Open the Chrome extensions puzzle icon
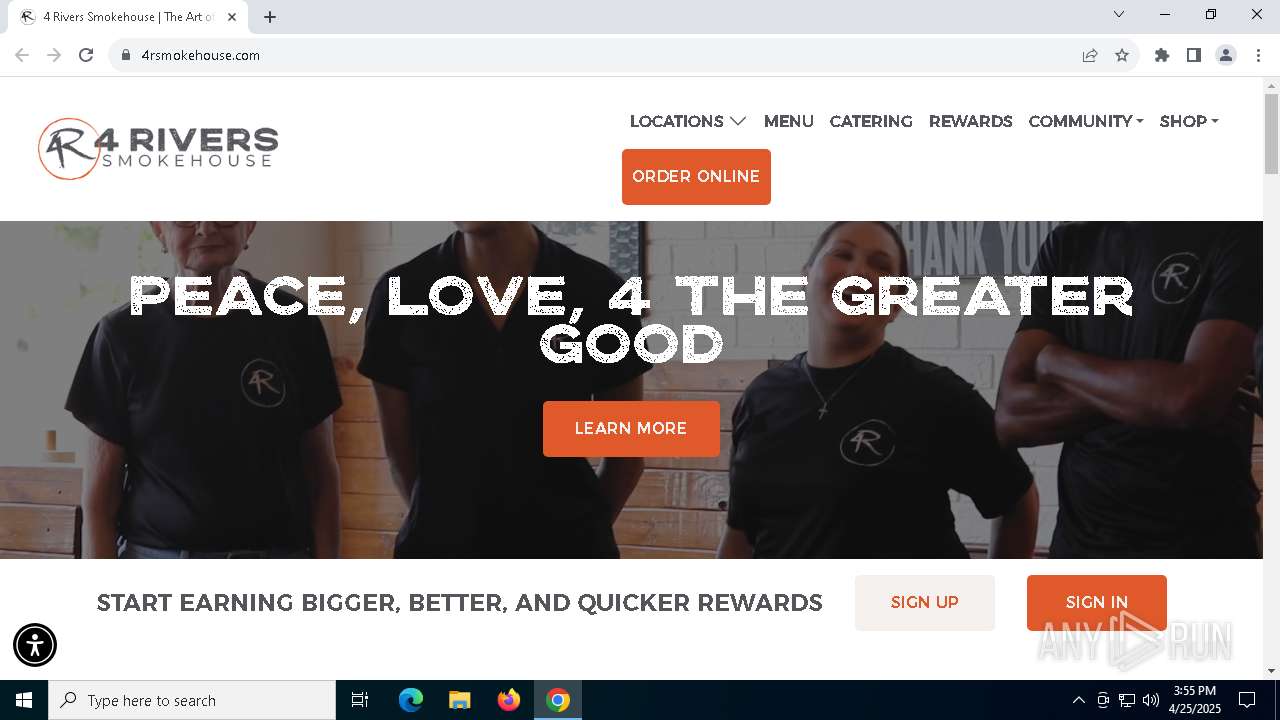 1162,55
